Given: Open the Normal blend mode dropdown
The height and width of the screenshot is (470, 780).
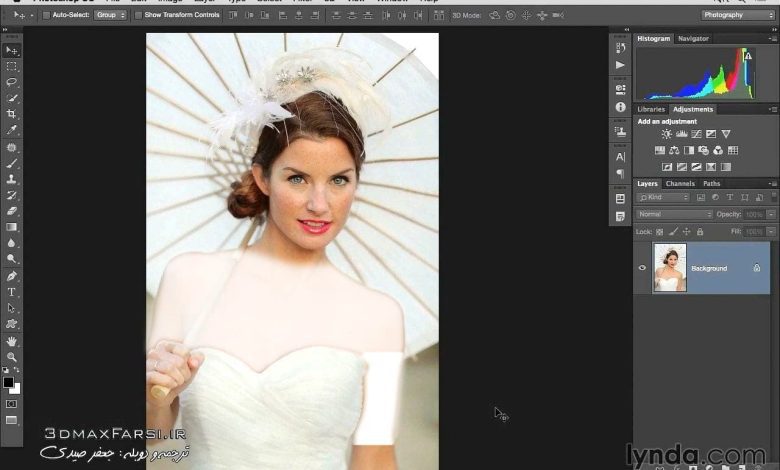Looking at the screenshot, I should [x=675, y=214].
